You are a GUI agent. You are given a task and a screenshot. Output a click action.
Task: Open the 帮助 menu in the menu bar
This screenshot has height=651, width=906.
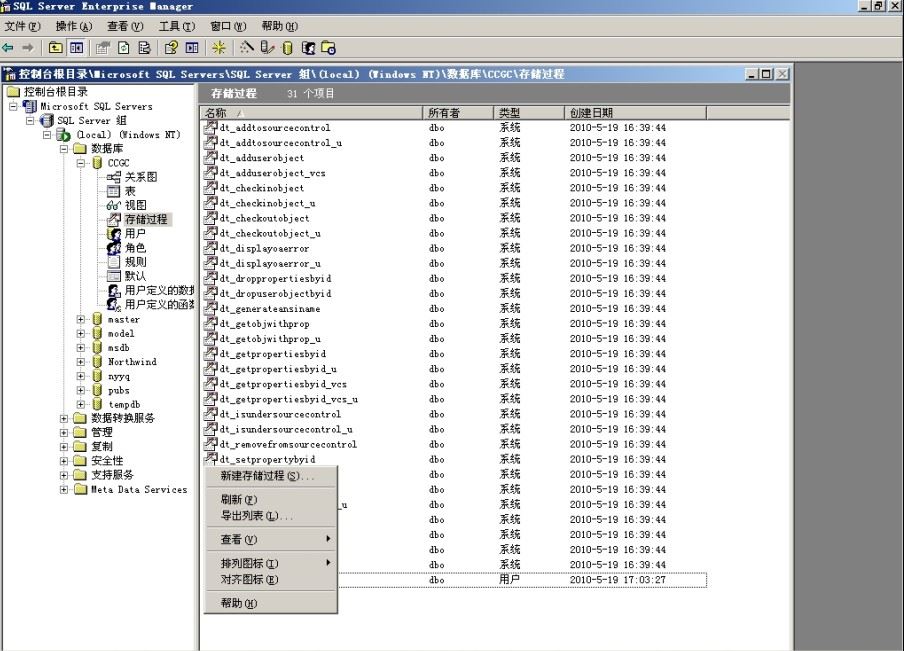click(x=280, y=26)
